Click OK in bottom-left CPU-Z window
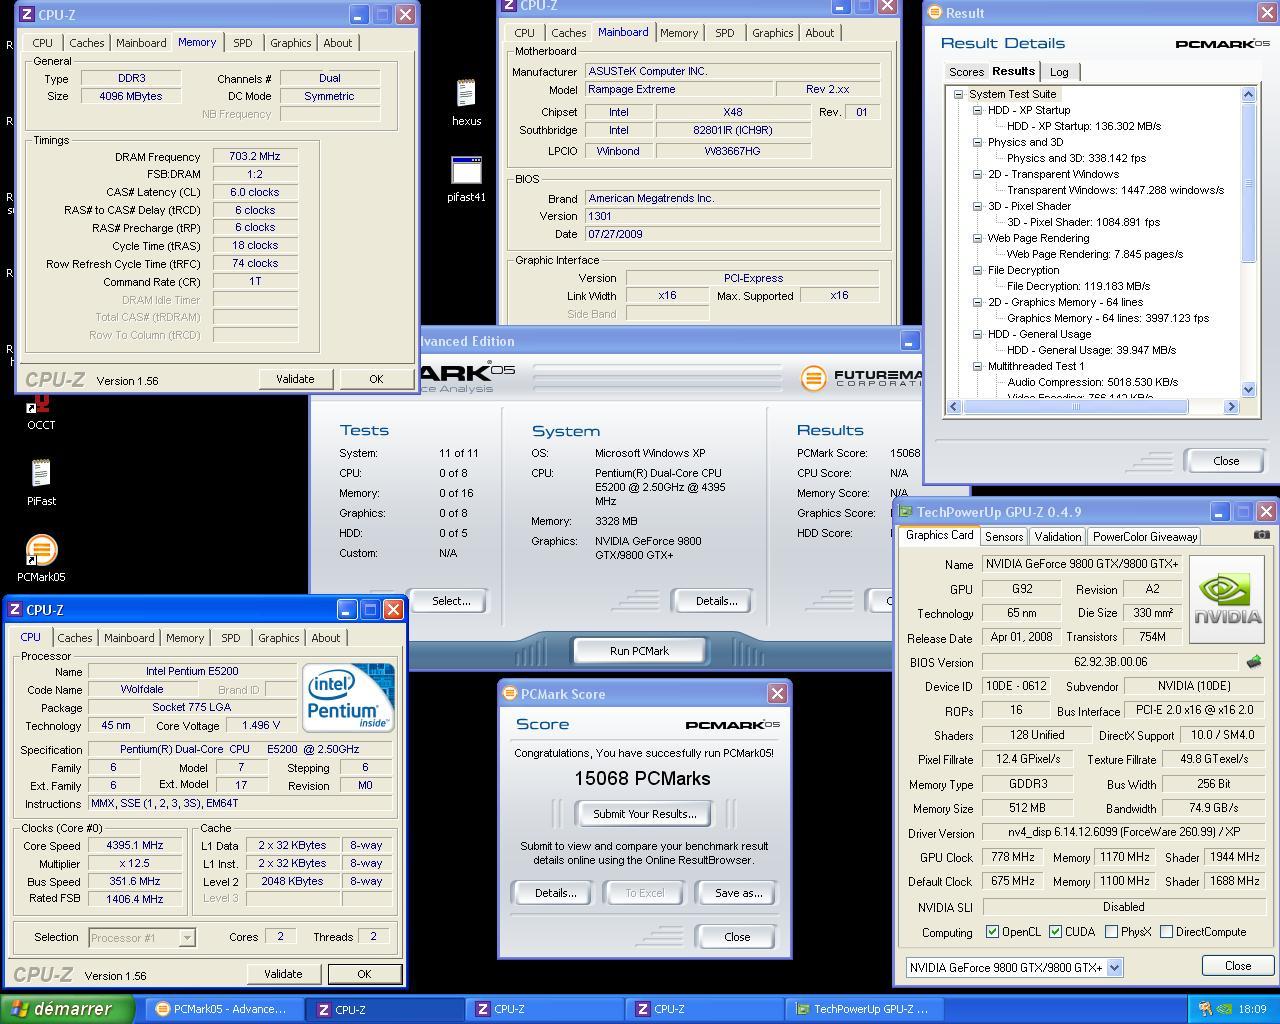The width and height of the screenshot is (1280, 1024). tap(364, 974)
